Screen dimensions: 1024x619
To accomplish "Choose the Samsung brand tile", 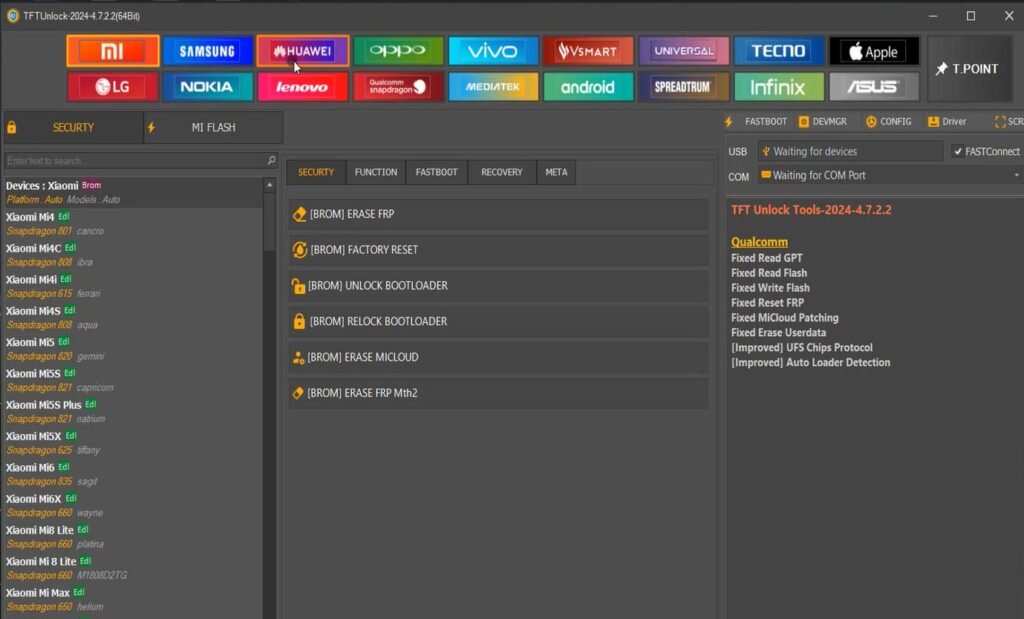I will coord(208,51).
